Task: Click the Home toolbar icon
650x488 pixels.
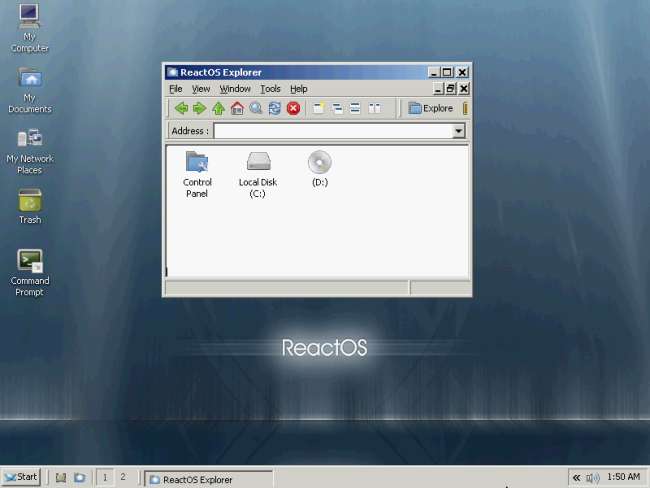Action: click(238, 109)
